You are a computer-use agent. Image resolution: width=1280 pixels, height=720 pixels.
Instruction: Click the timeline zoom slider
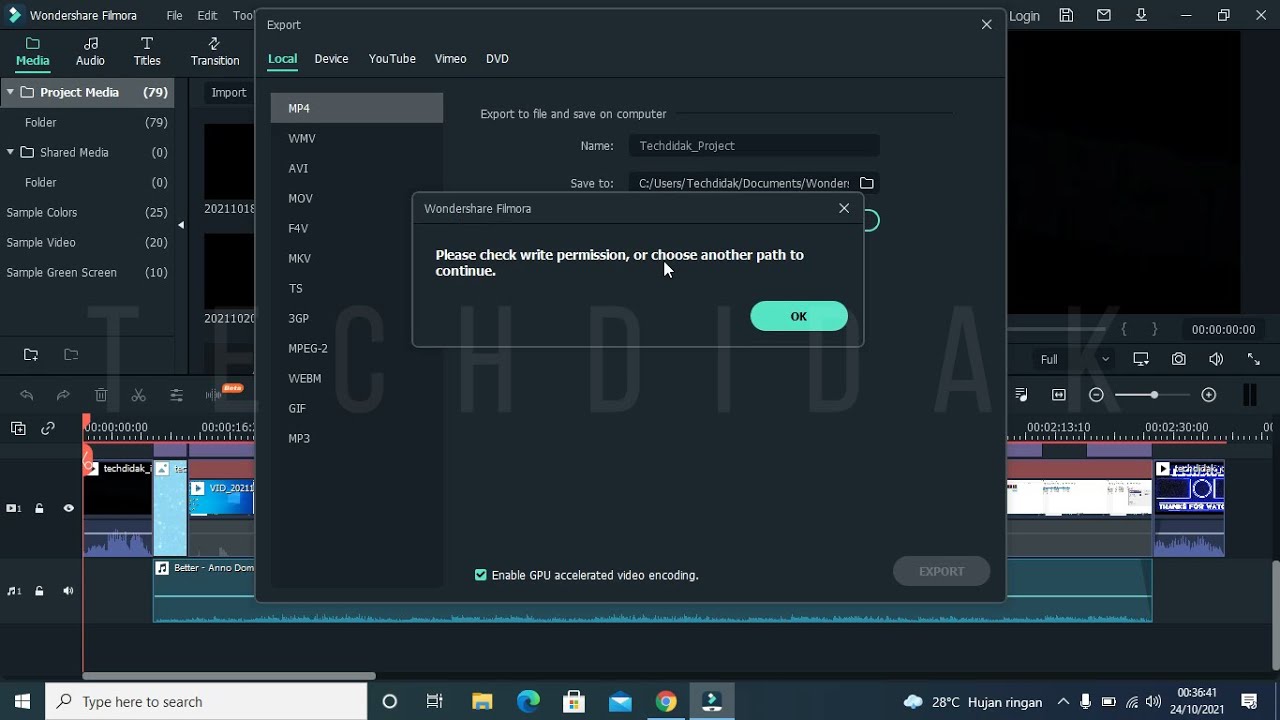[1153, 395]
